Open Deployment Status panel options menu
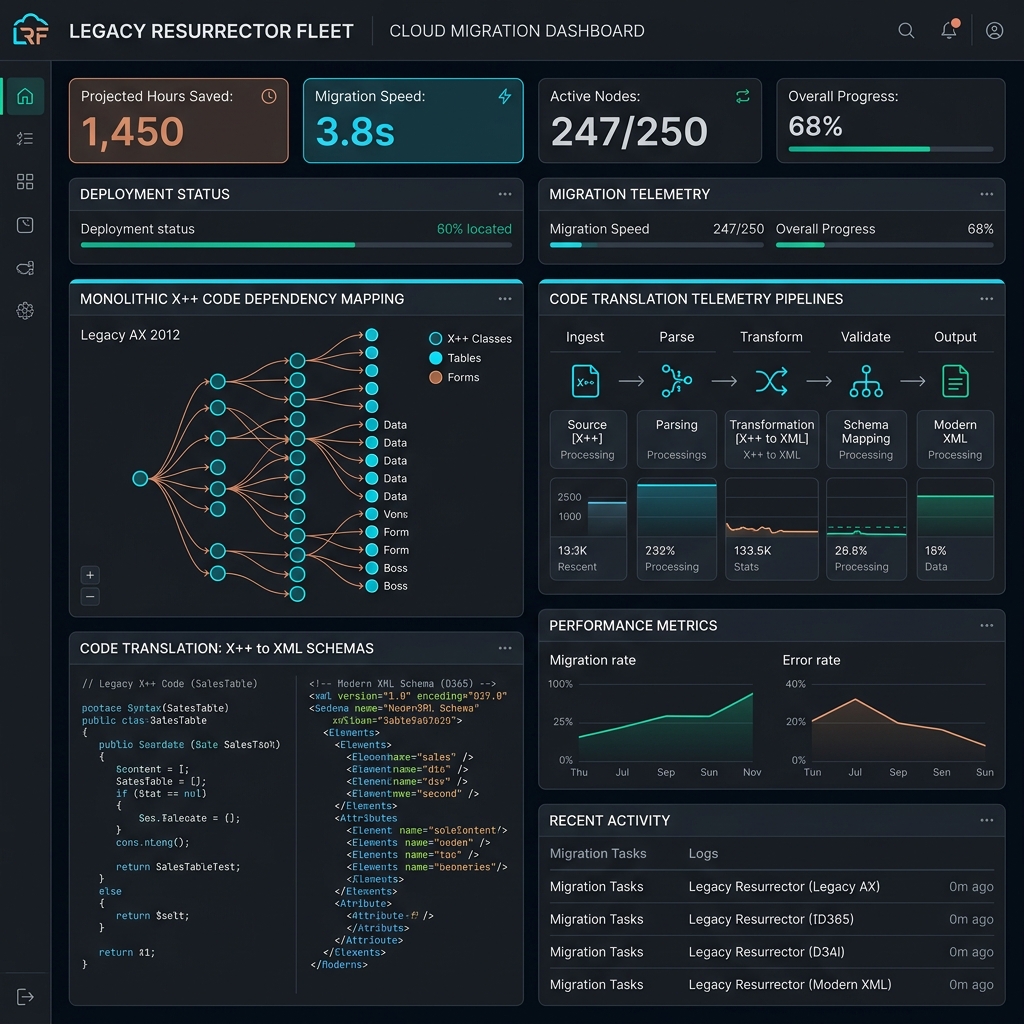1024x1024 pixels. click(505, 194)
